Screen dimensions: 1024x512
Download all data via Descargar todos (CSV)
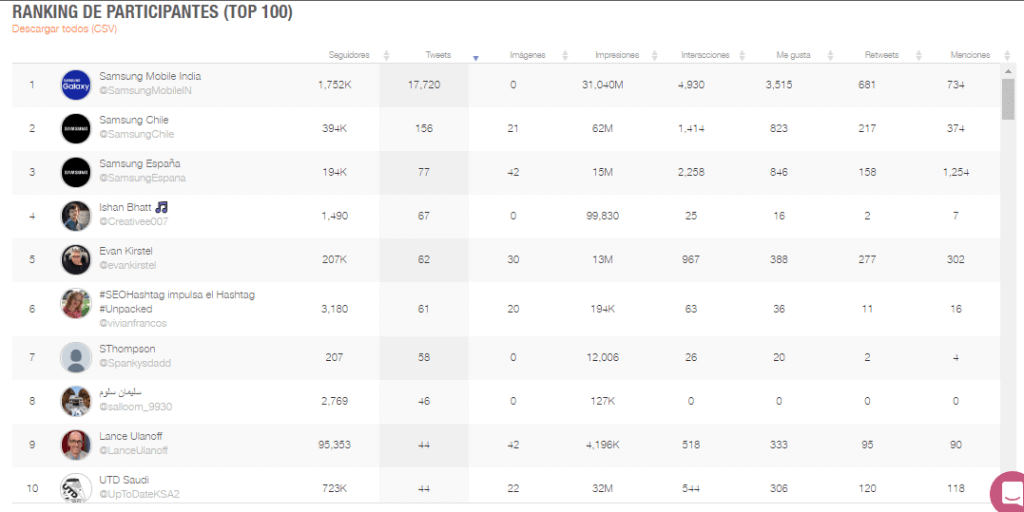pyautogui.click(x=64, y=29)
